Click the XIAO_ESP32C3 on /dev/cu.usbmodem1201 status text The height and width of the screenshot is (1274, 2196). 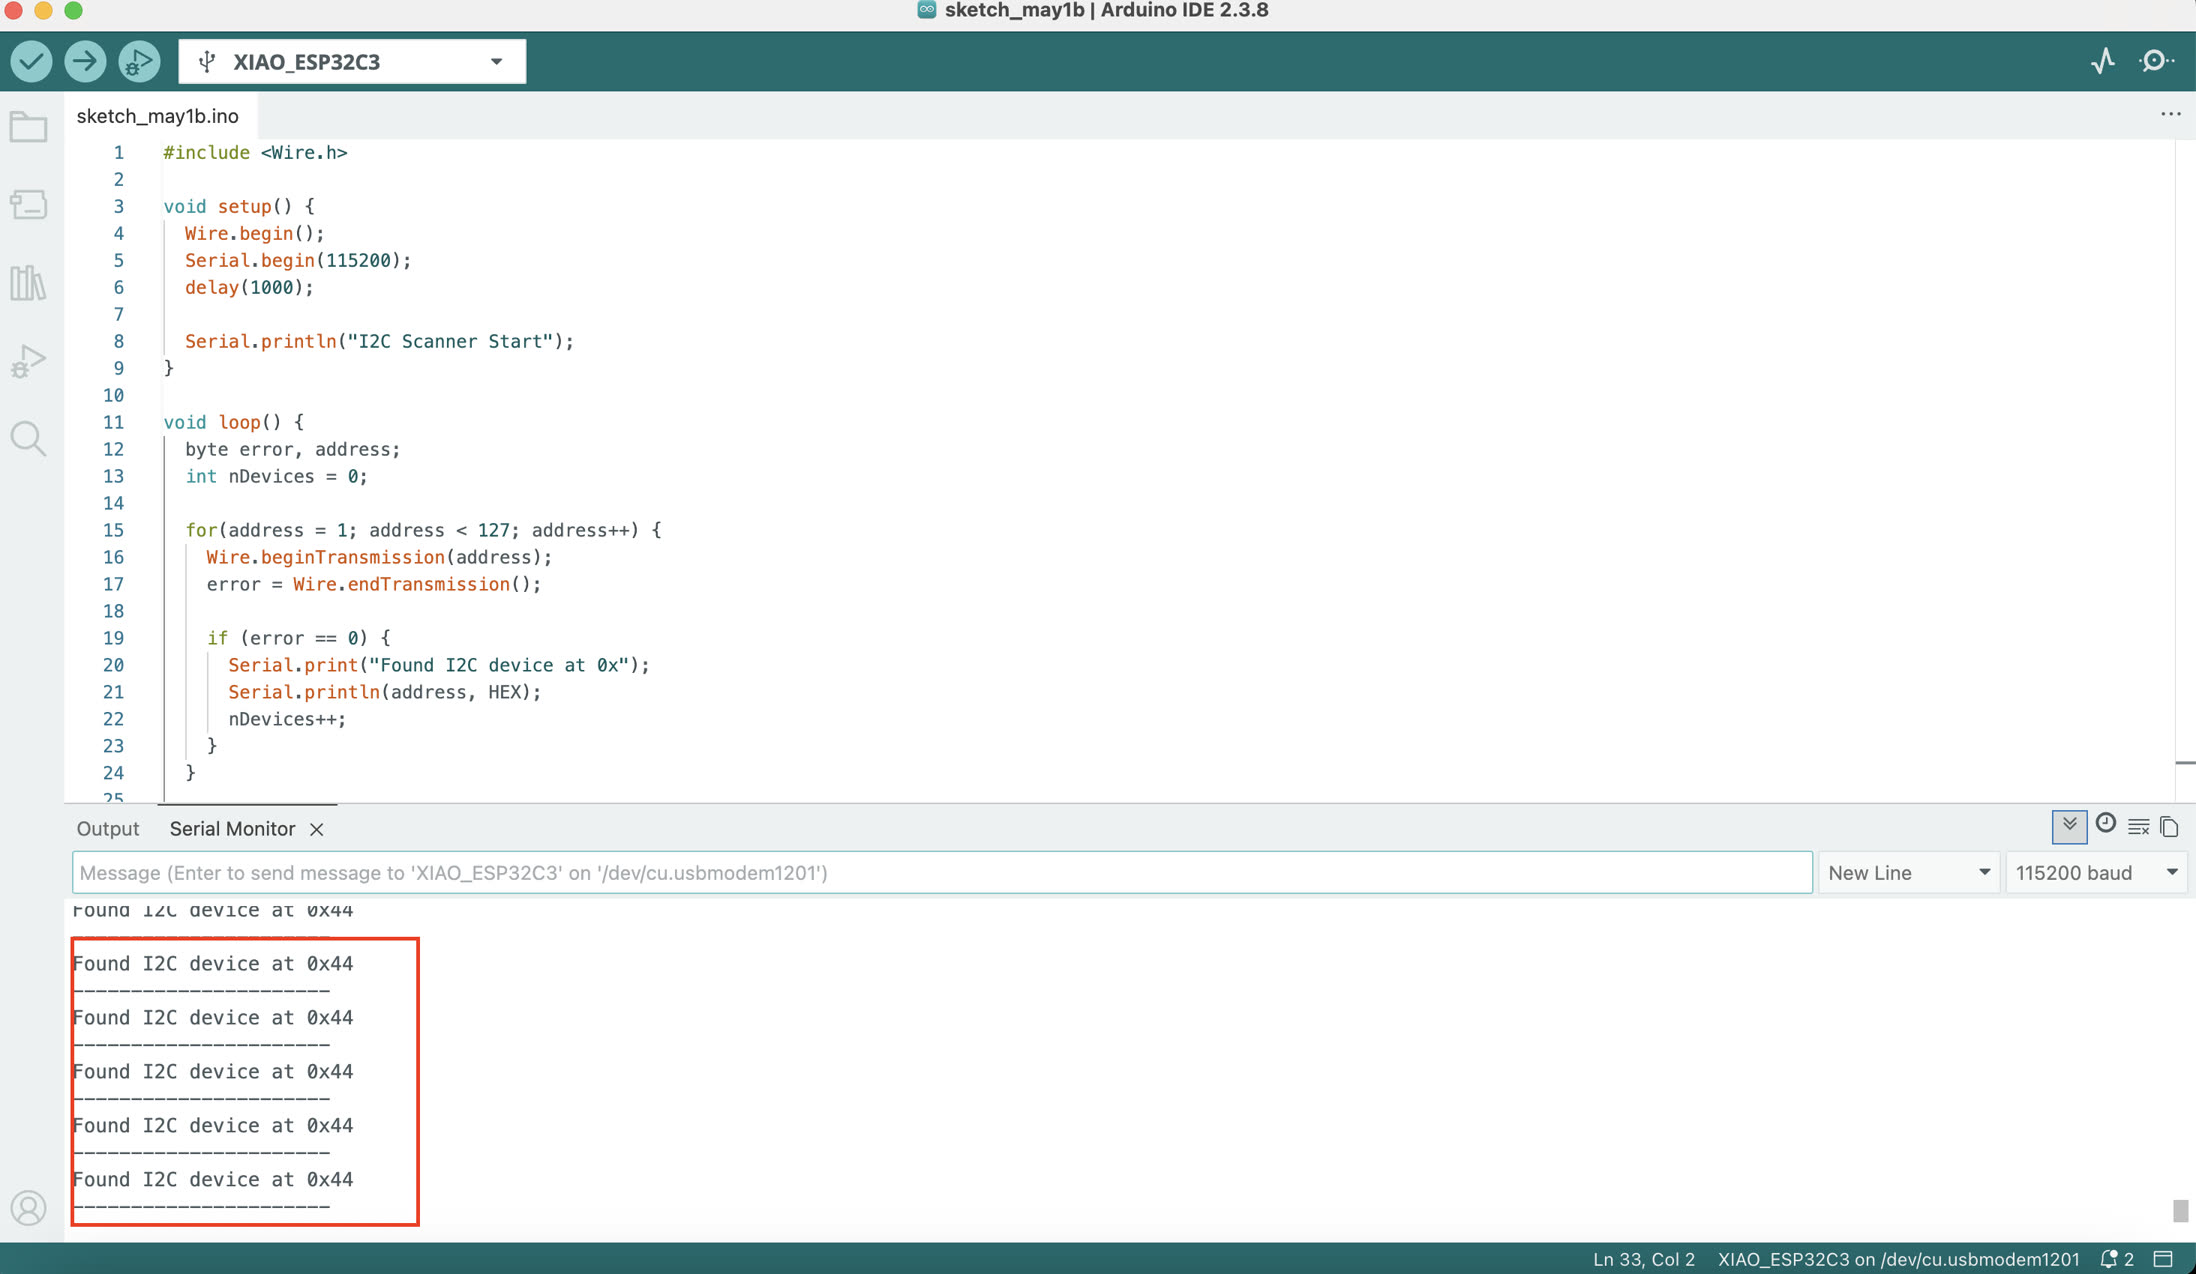[x=1898, y=1259]
